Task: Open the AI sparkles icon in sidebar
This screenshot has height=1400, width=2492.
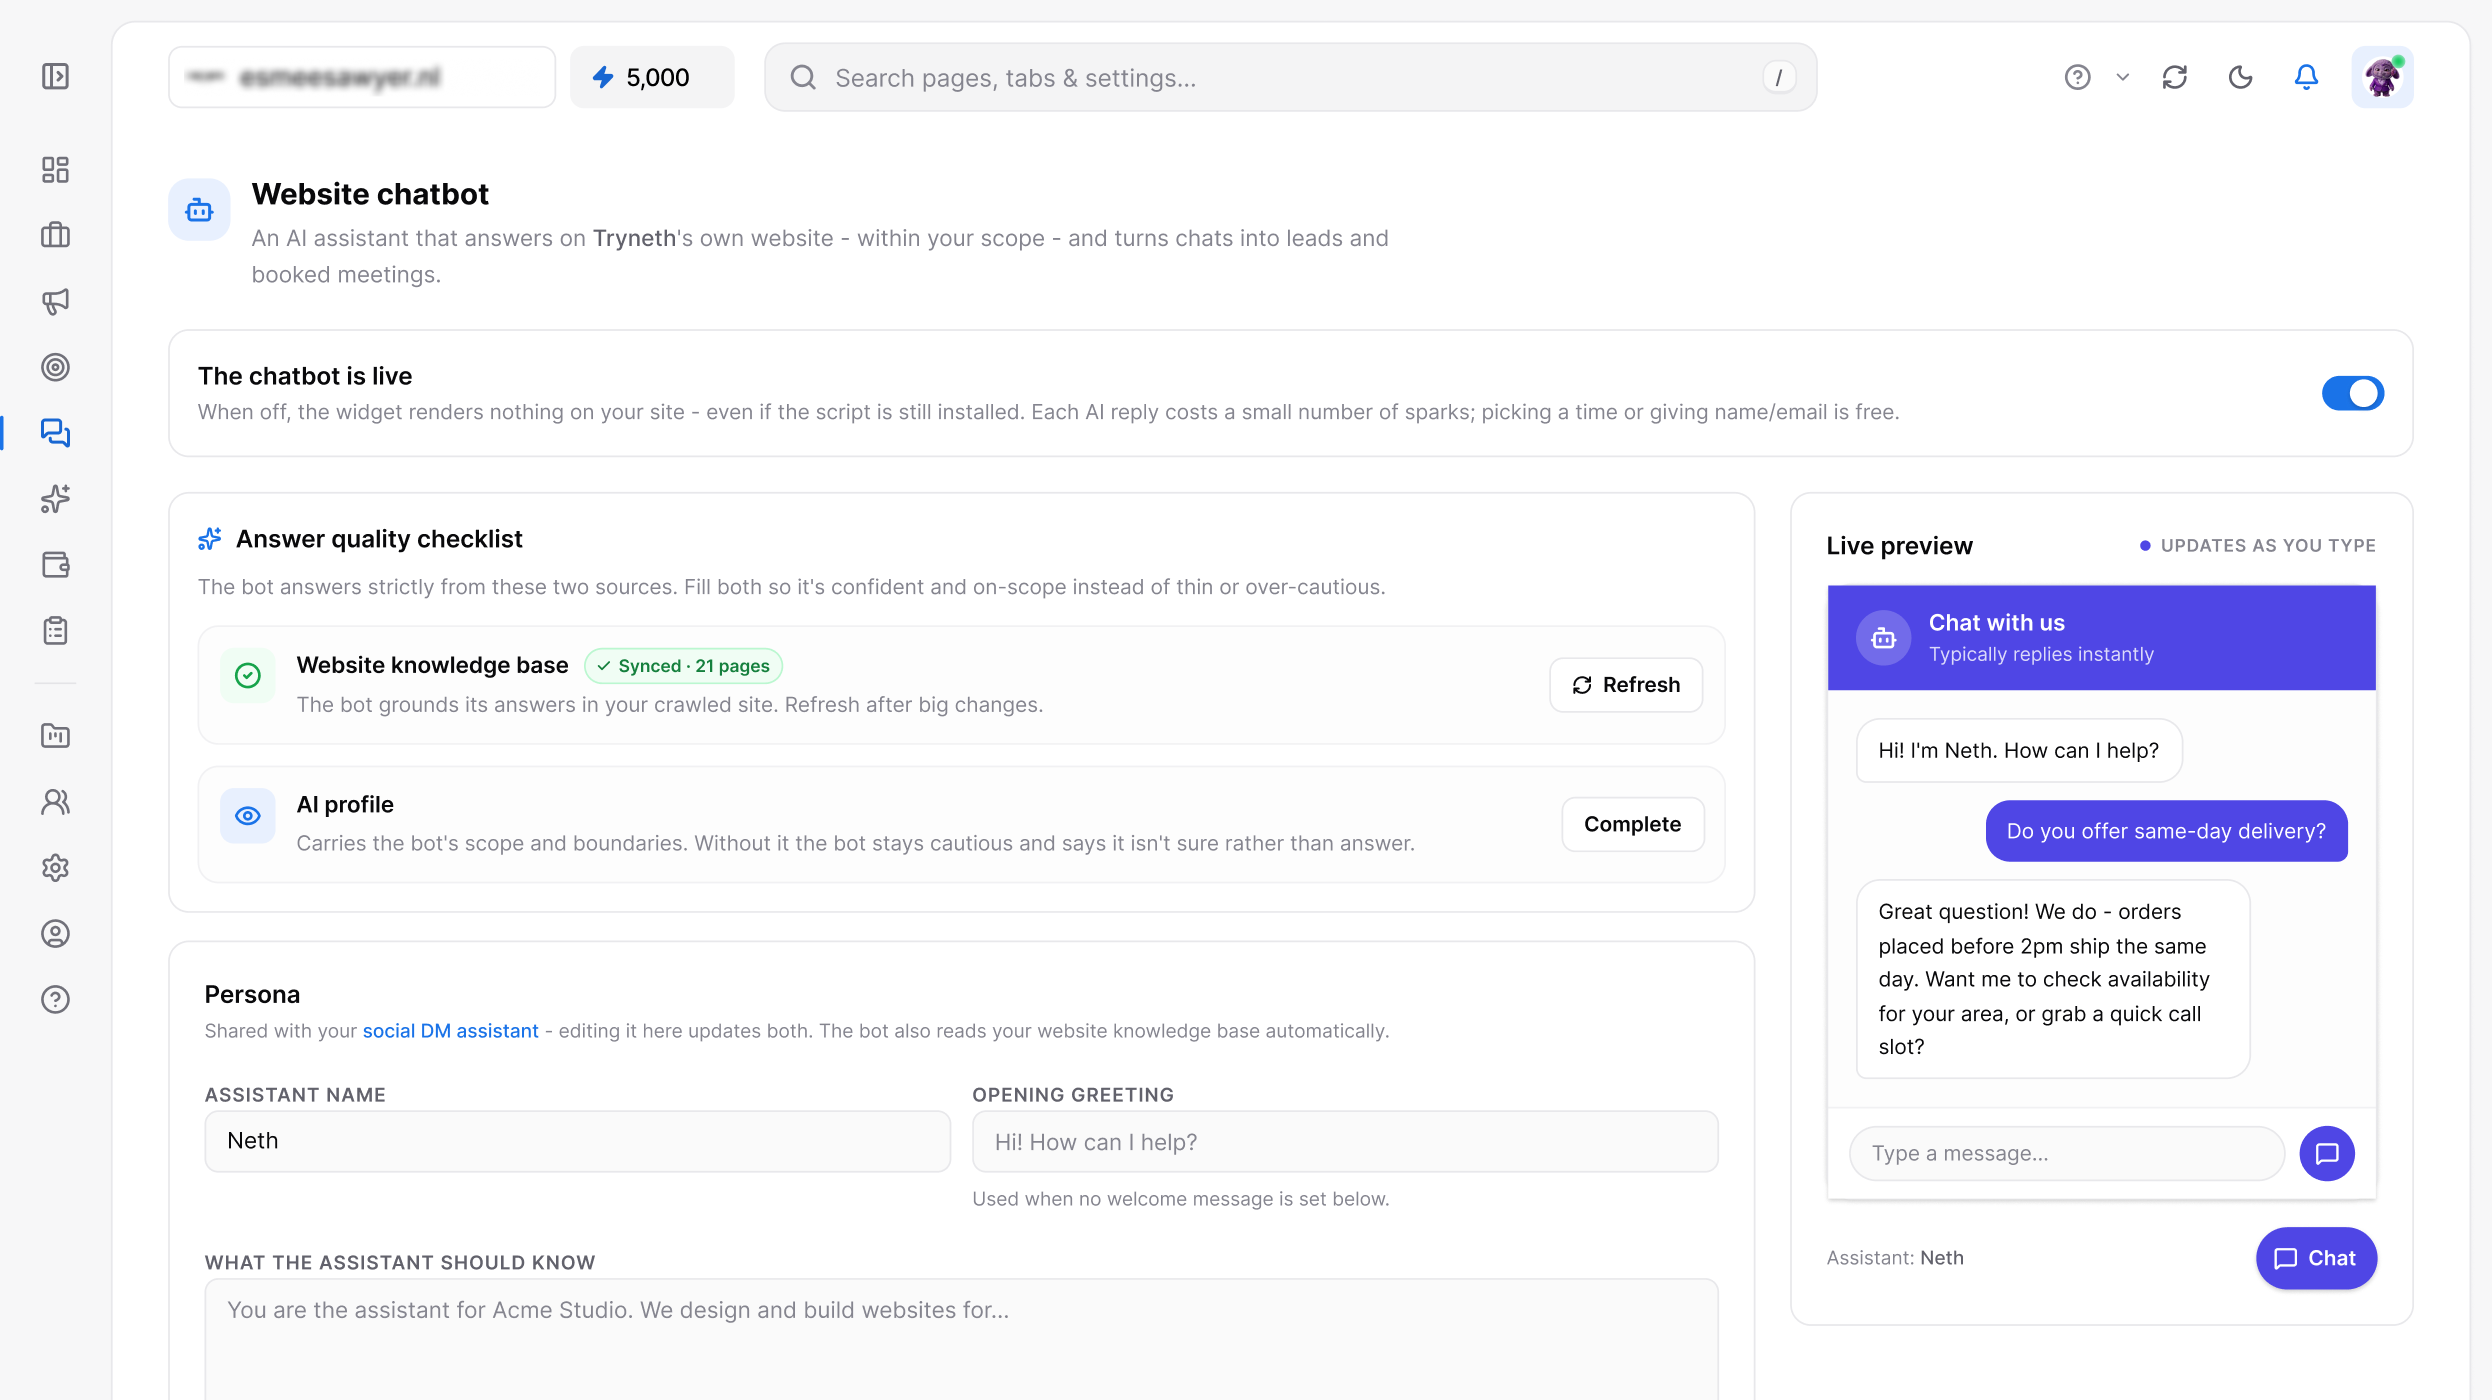Action: tap(55, 499)
